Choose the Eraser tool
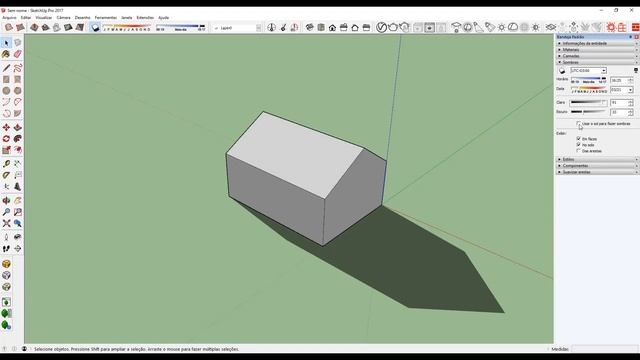This screenshot has width=640, height=360. tap(18, 54)
